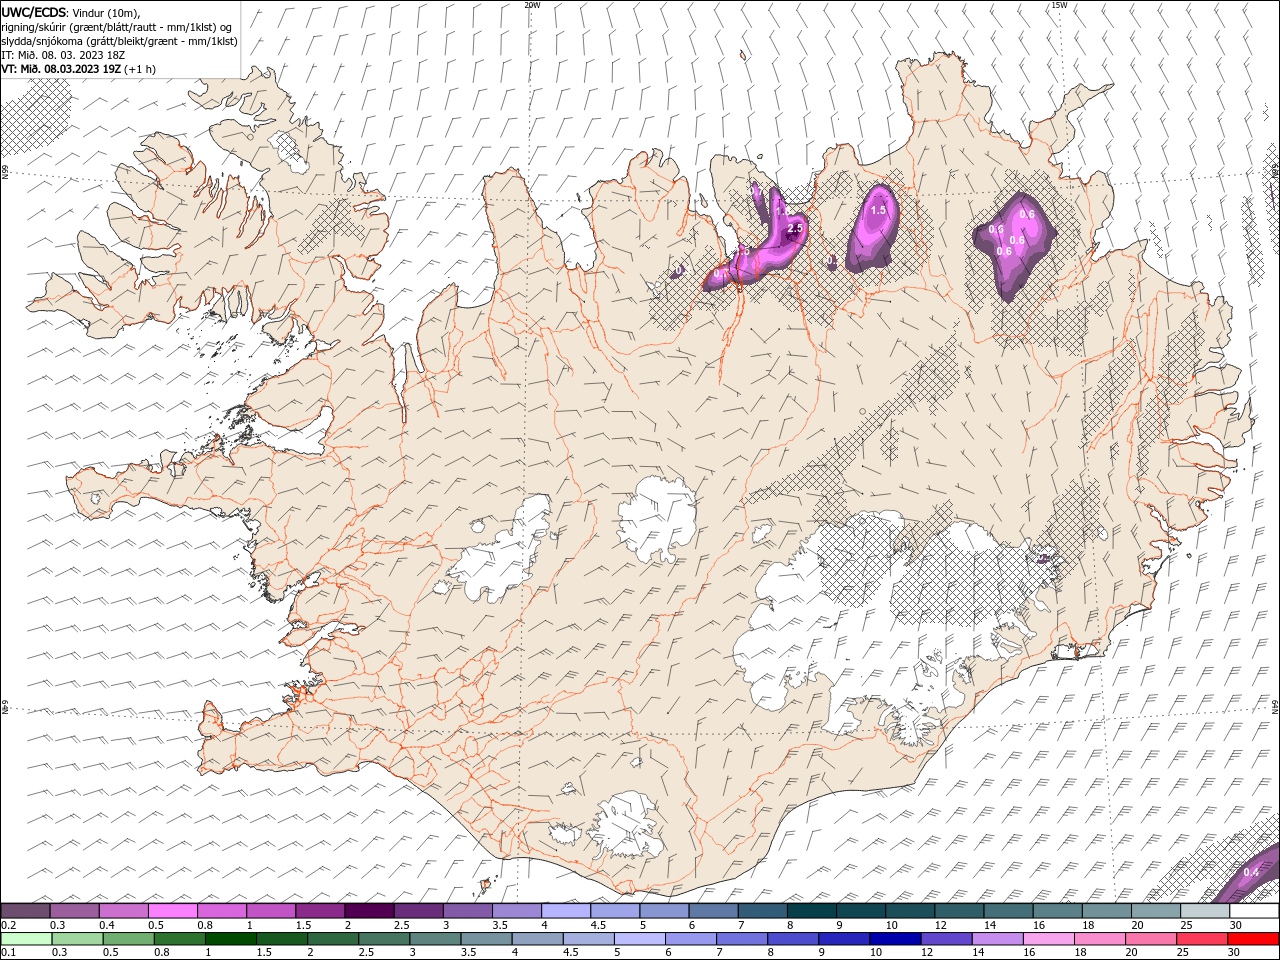Click the 2.5 snowfall value on the map
1280x960 pixels.
(x=795, y=229)
